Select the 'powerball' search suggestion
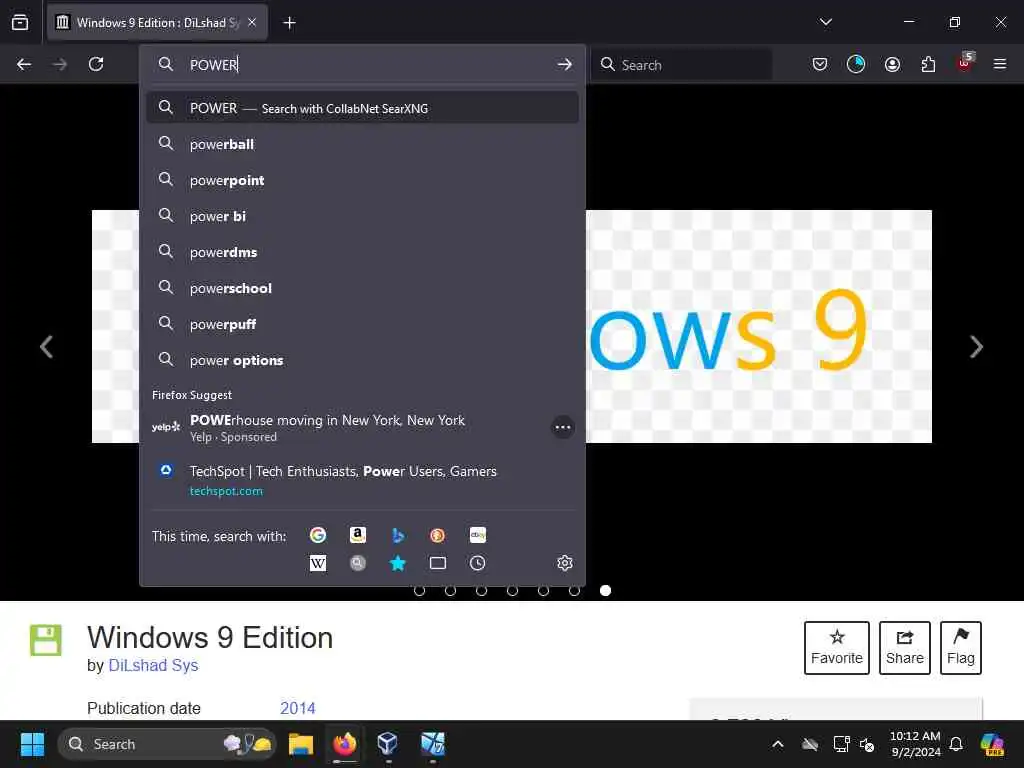The width and height of the screenshot is (1024, 768). [362, 144]
